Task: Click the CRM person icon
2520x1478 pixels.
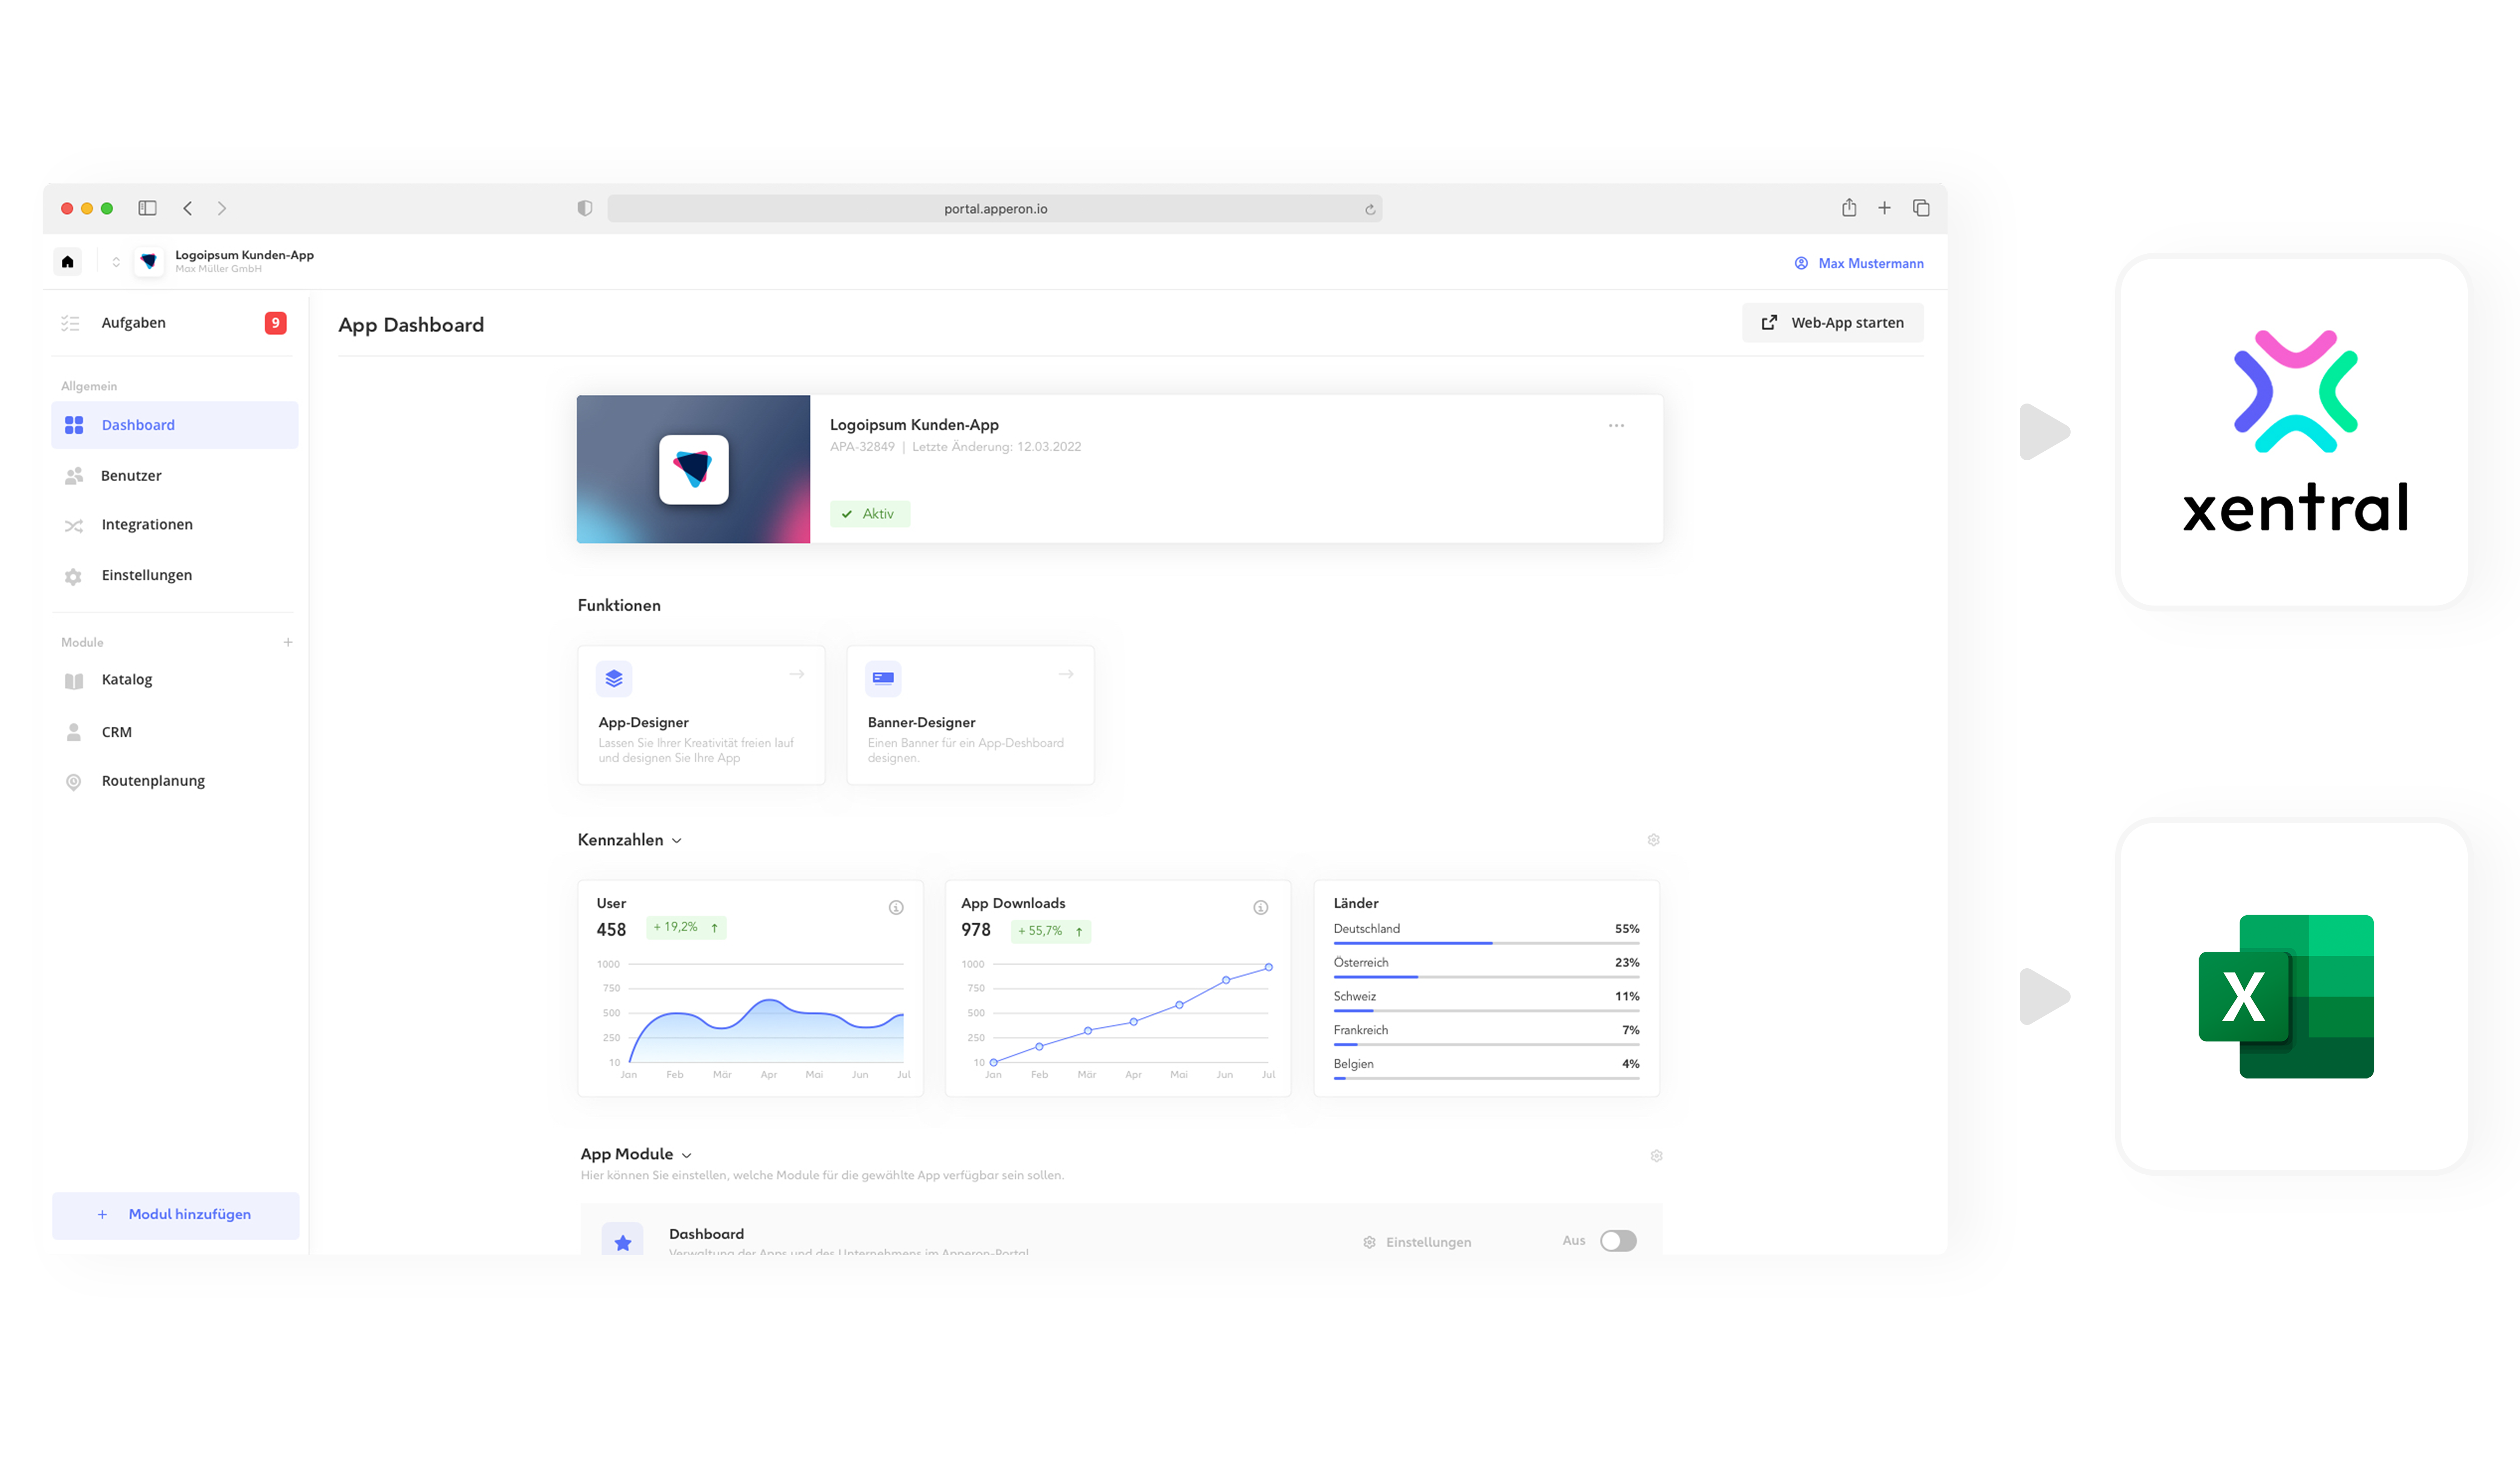Action: [73, 733]
